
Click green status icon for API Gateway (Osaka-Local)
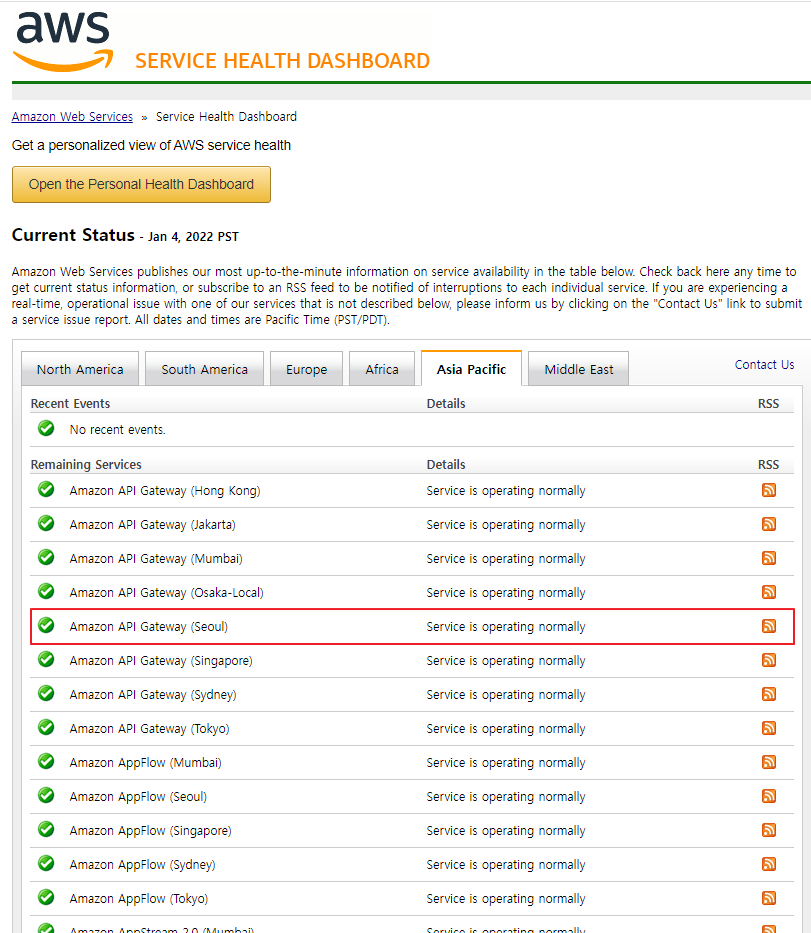point(46,591)
